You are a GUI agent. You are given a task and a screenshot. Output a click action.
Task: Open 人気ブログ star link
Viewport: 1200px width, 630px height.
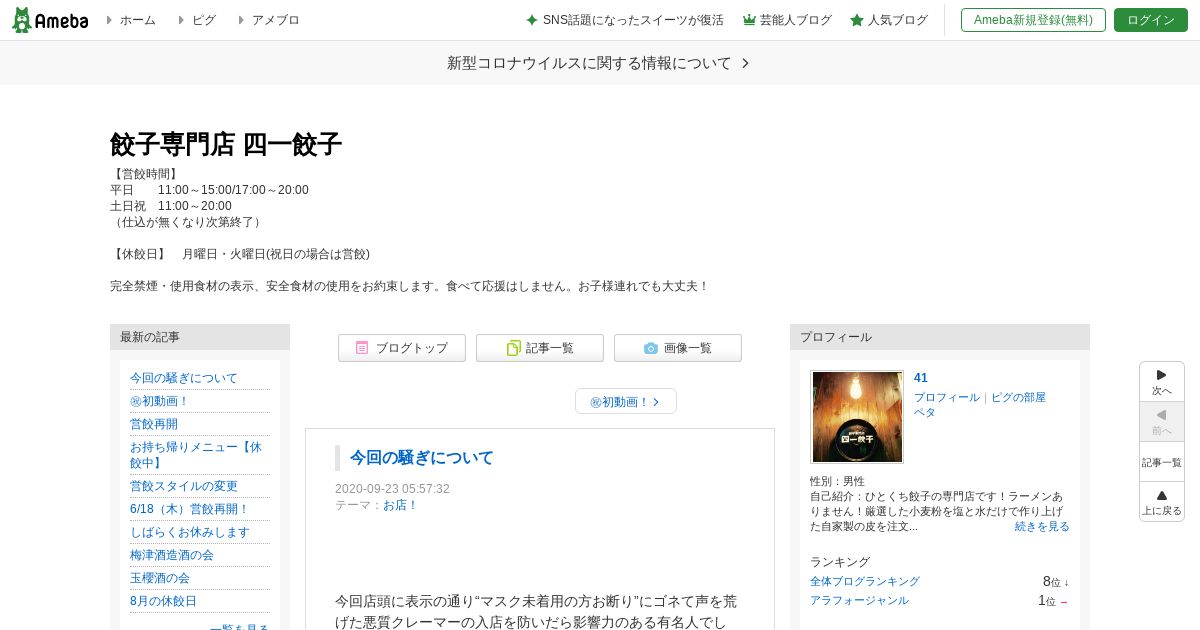(x=889, y=20)
